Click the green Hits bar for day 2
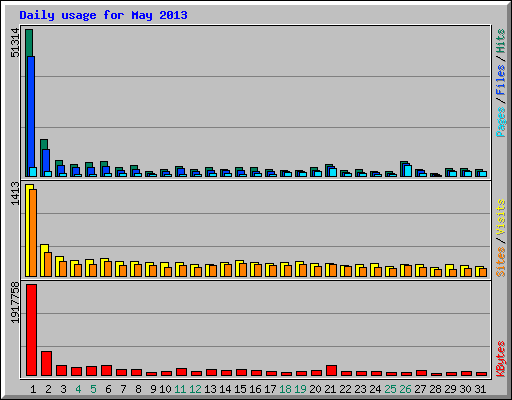The image size is (512, 400). pos(44,144)
